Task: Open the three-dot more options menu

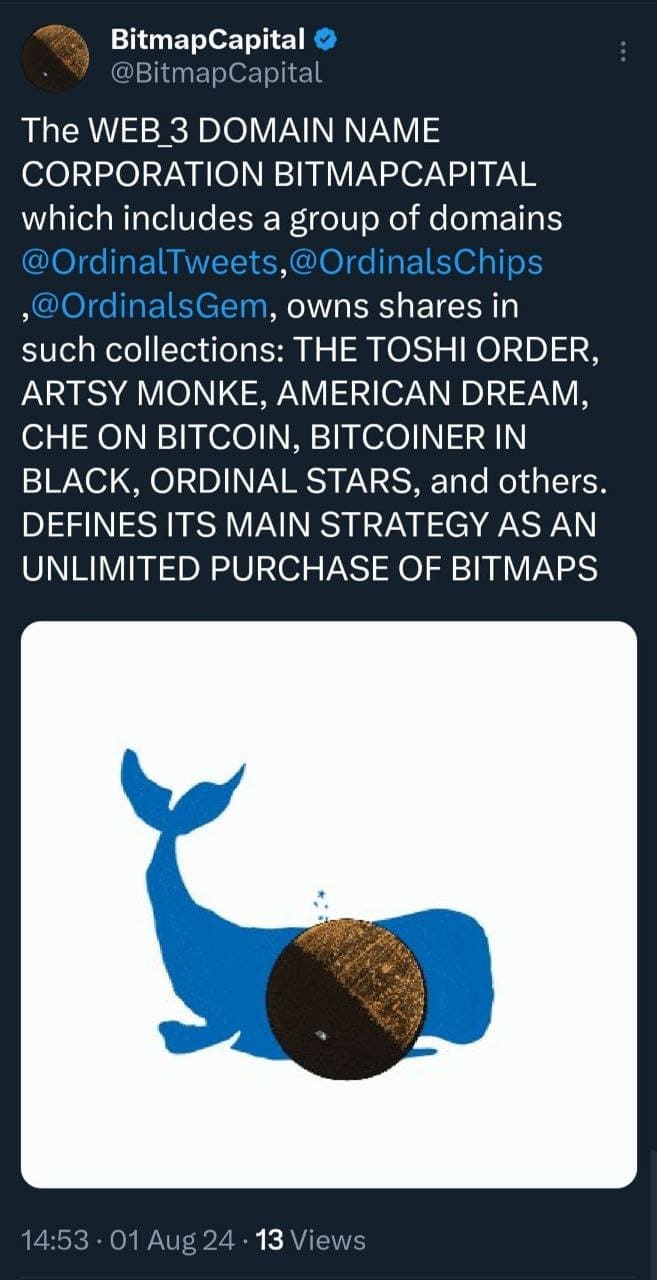Action: coord(625,50)
